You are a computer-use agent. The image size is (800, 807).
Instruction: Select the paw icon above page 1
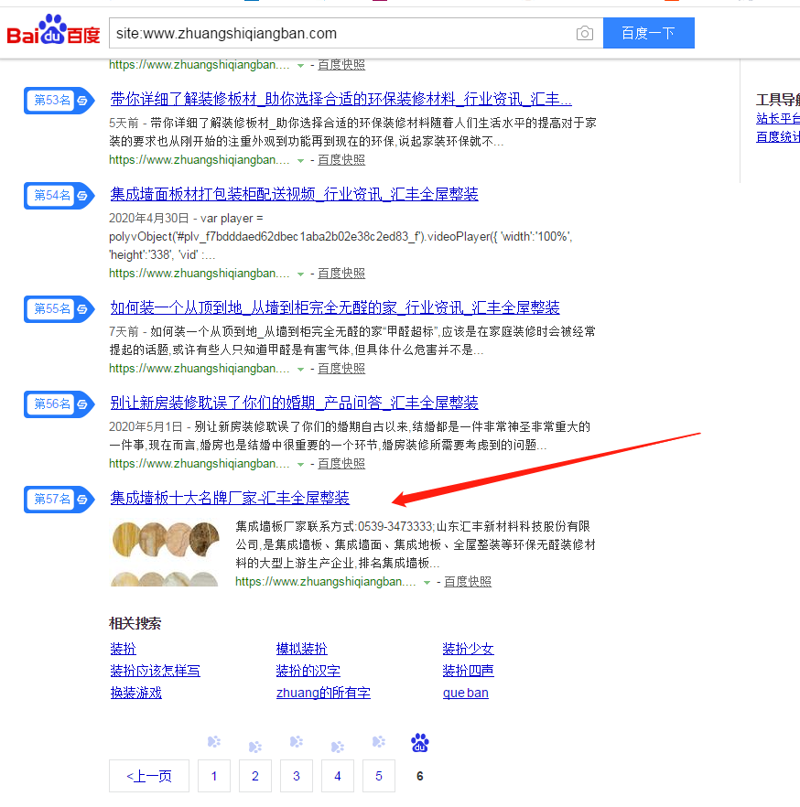[214, 742]
